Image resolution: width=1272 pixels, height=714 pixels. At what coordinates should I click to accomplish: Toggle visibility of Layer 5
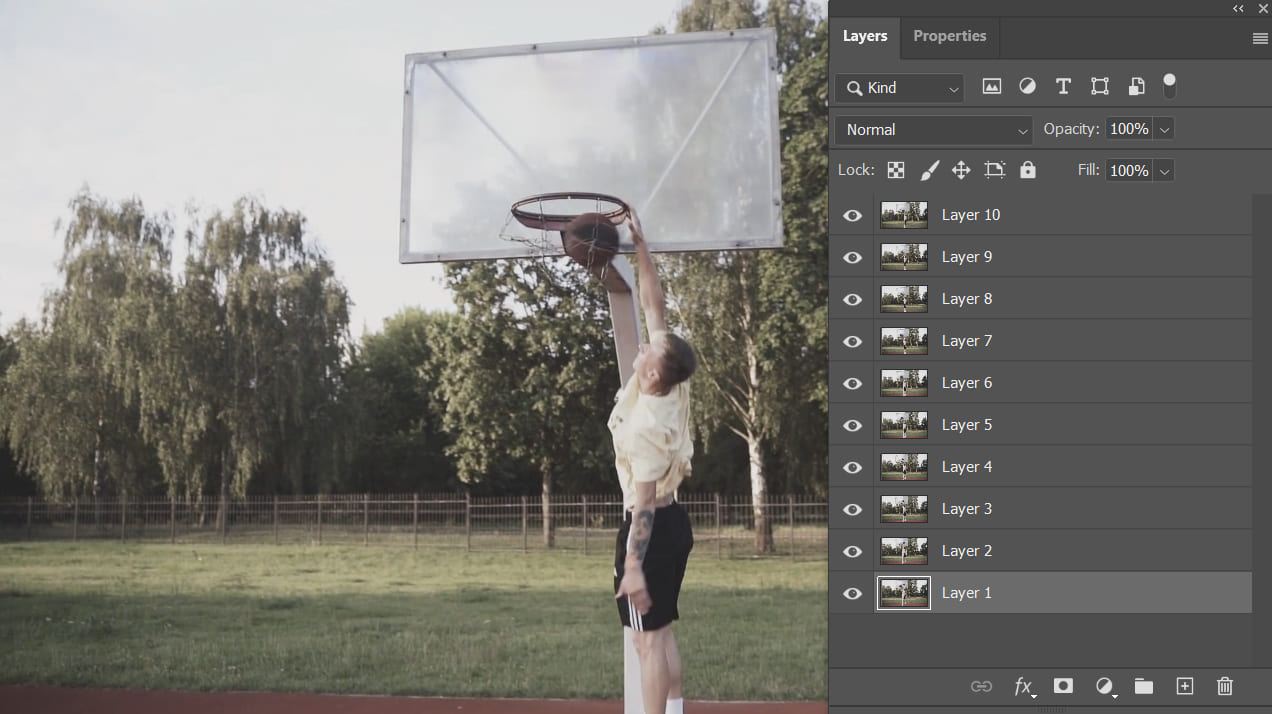point(851,425)
